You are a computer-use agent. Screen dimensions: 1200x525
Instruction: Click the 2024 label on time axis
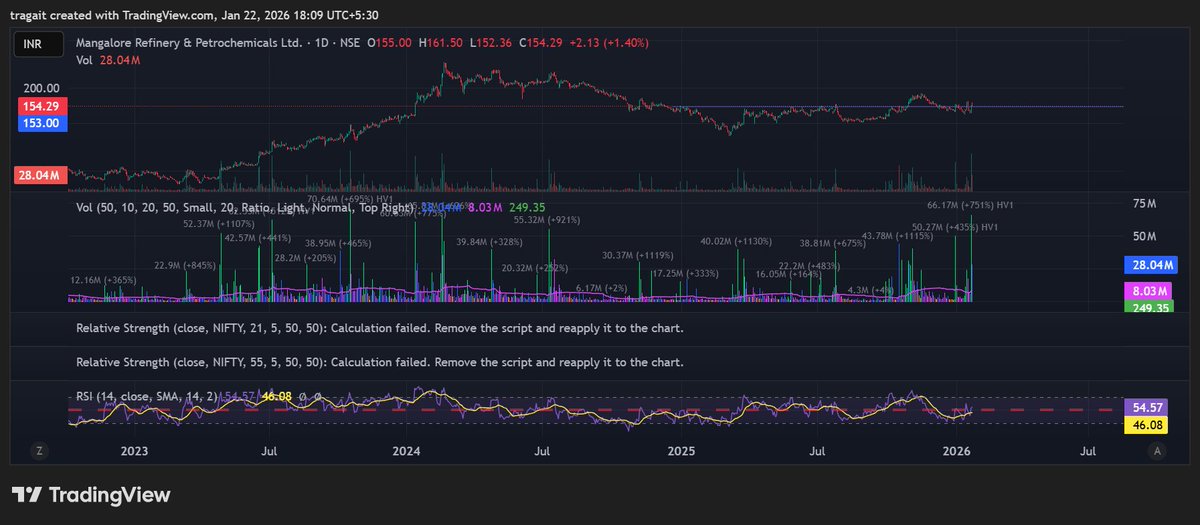coord(407,451)
